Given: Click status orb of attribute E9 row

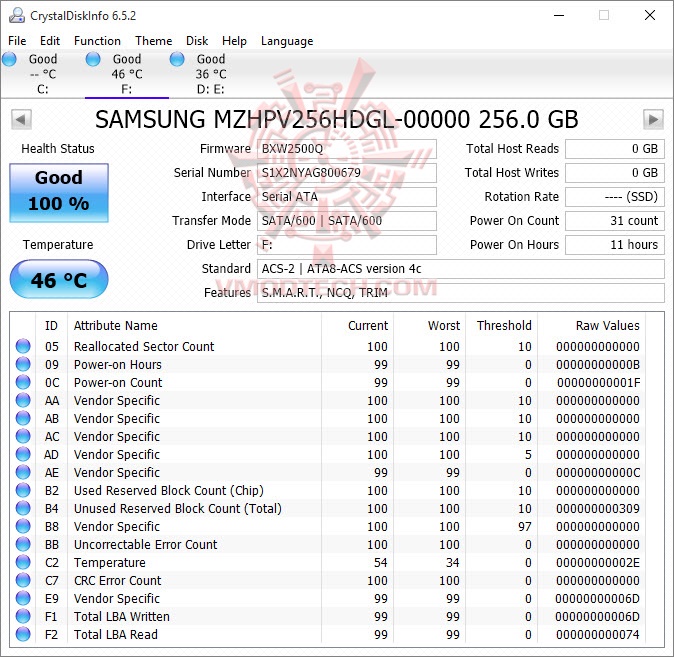Looking at the screenshot, I should pos(23,599).
